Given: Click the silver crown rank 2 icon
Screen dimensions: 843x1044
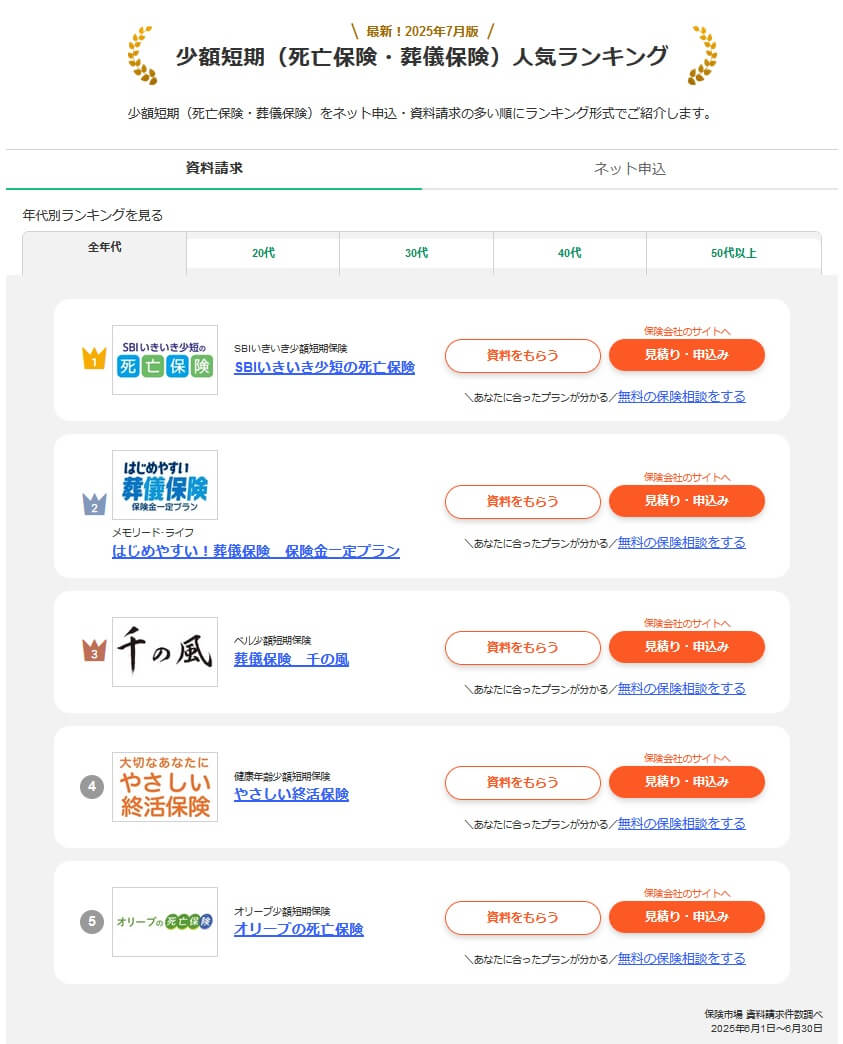Looking at the screenshot, I should point(93,504).
